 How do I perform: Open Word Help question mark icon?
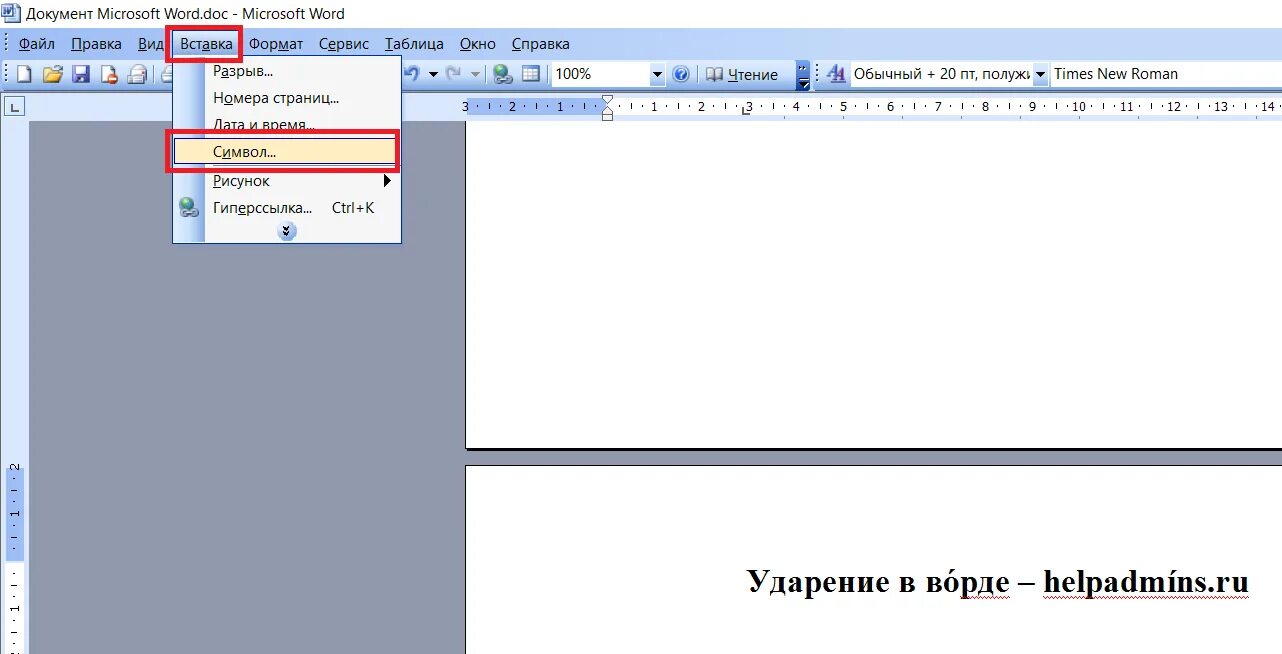[681, 74]
